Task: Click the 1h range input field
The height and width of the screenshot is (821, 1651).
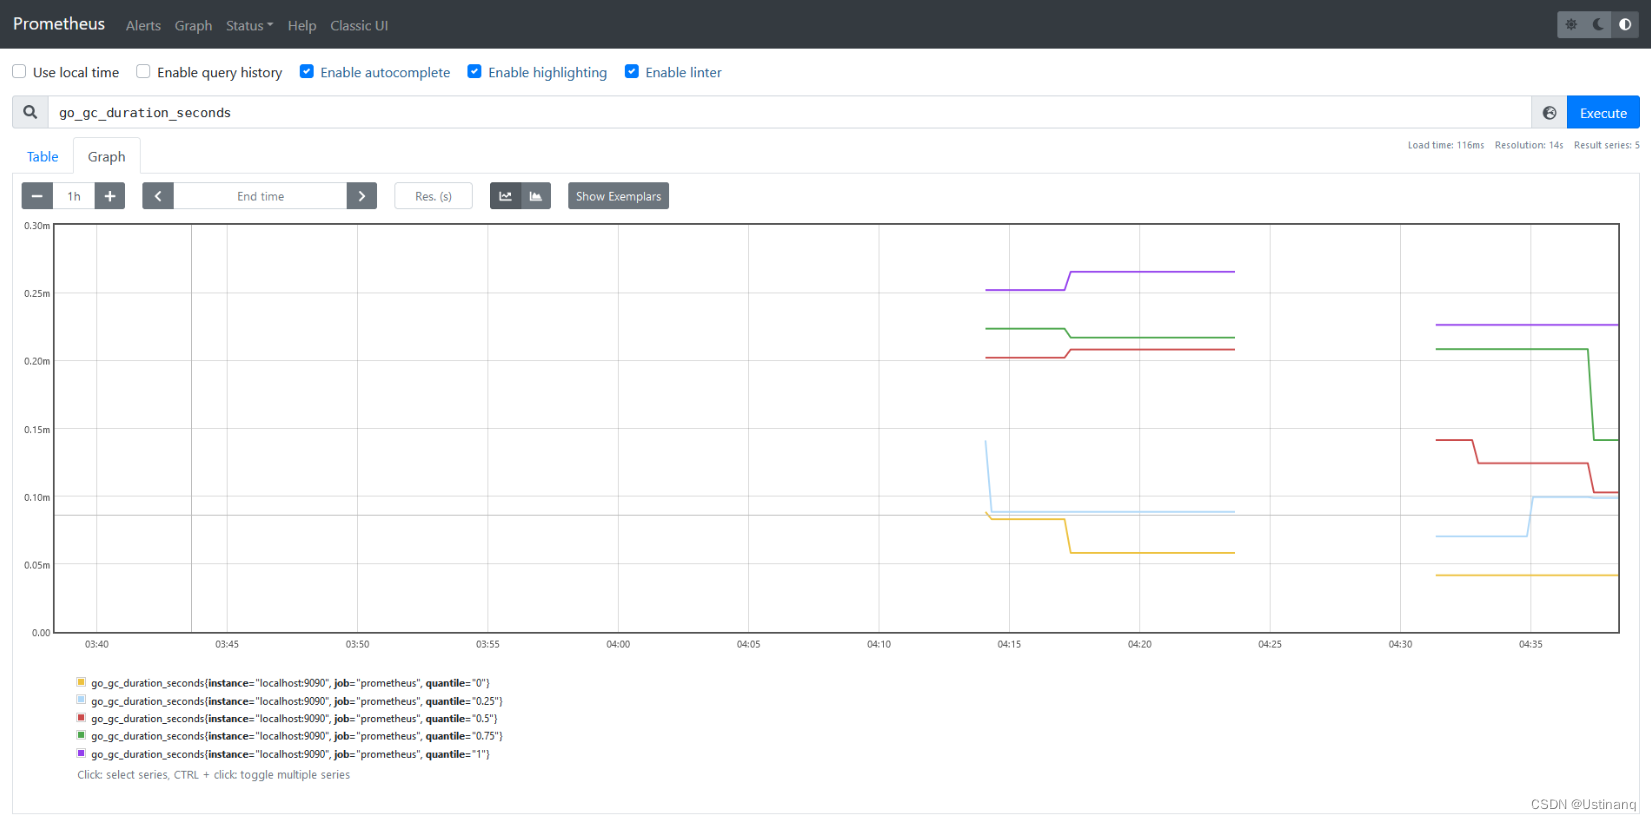Action: [74, 196]
